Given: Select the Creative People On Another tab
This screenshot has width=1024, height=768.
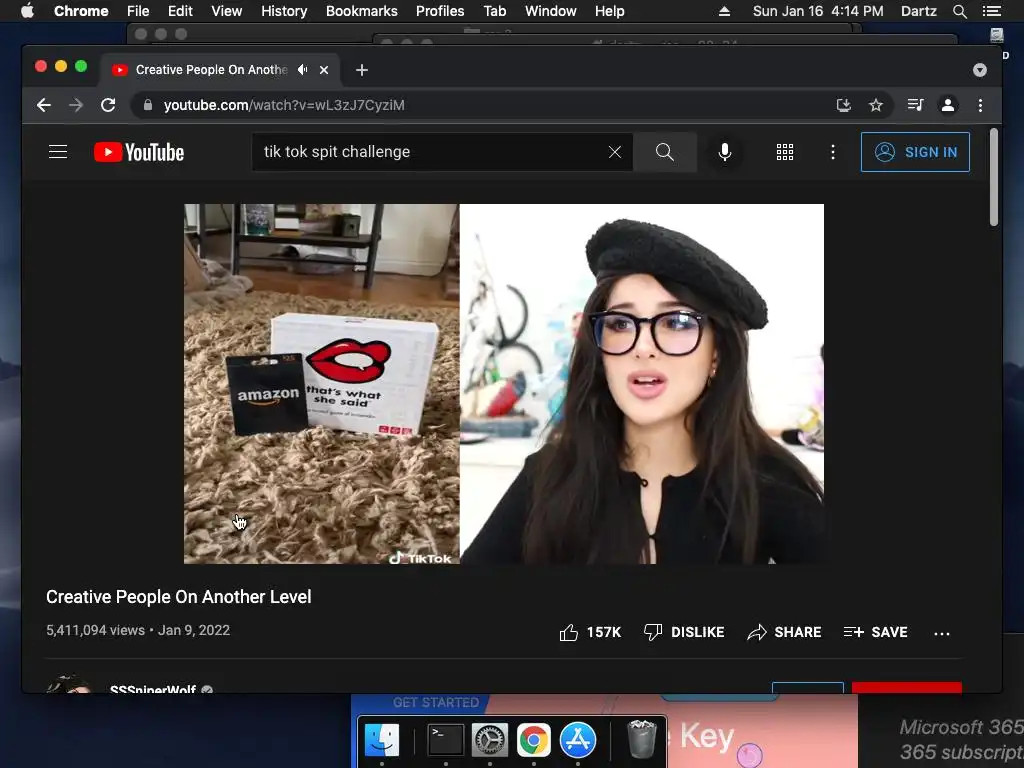Looking at the screenshot, I should [211, 70].
